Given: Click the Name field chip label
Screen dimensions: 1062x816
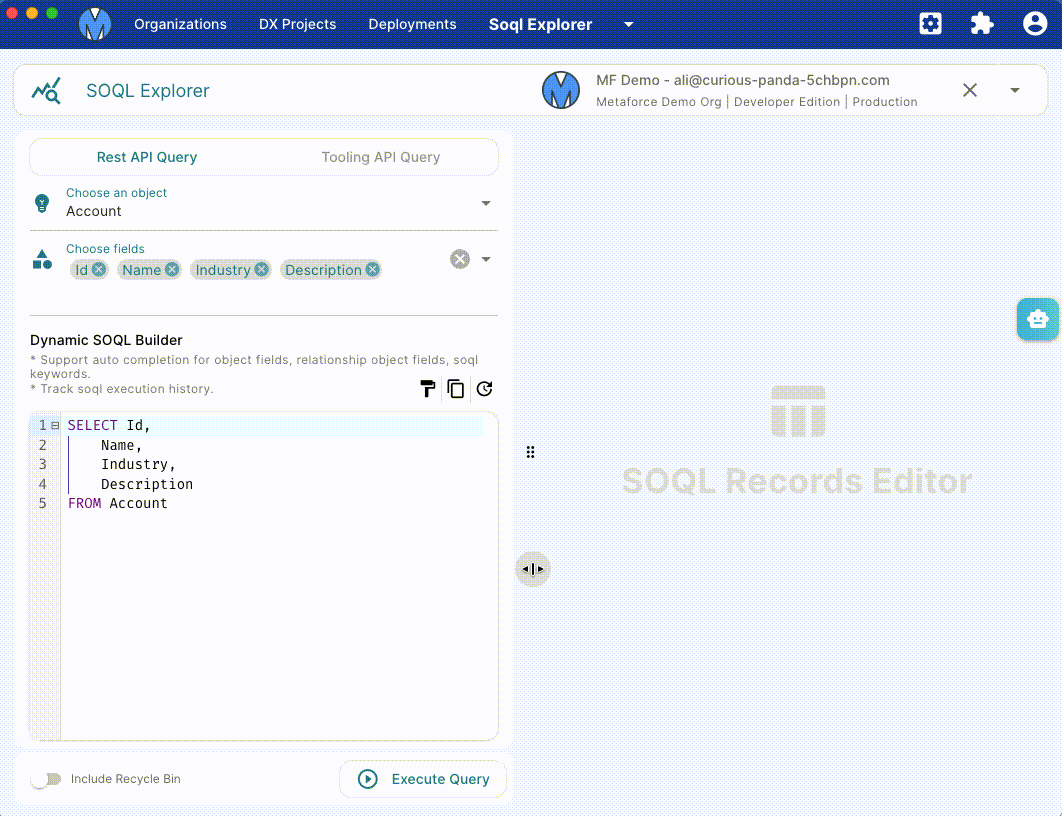Looking at the screenshot, I should click(x=142, y=270).
